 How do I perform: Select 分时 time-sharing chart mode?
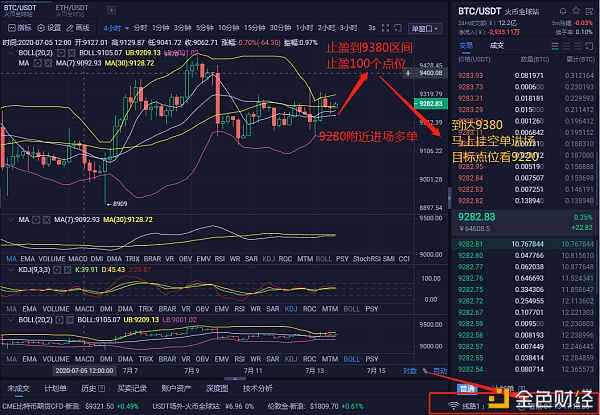[140, 28]
